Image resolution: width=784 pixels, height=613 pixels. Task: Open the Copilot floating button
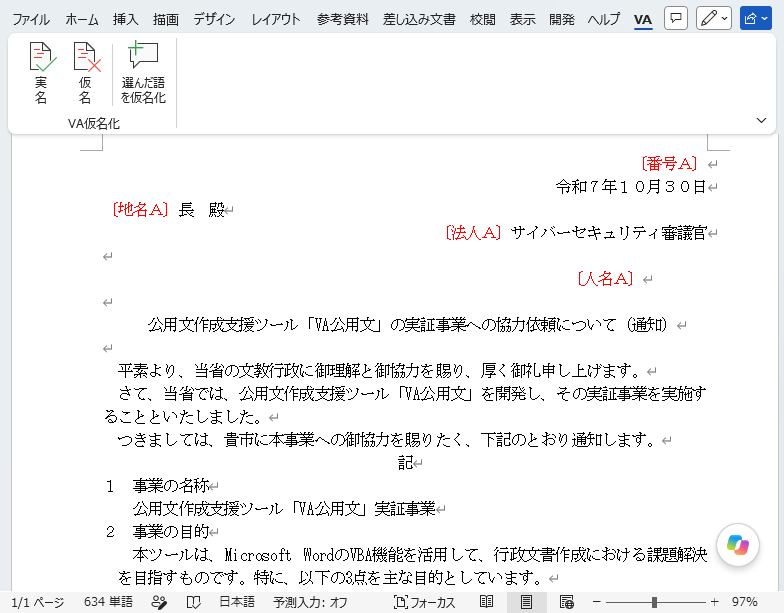pyautogui.click(x=738, y=544)
